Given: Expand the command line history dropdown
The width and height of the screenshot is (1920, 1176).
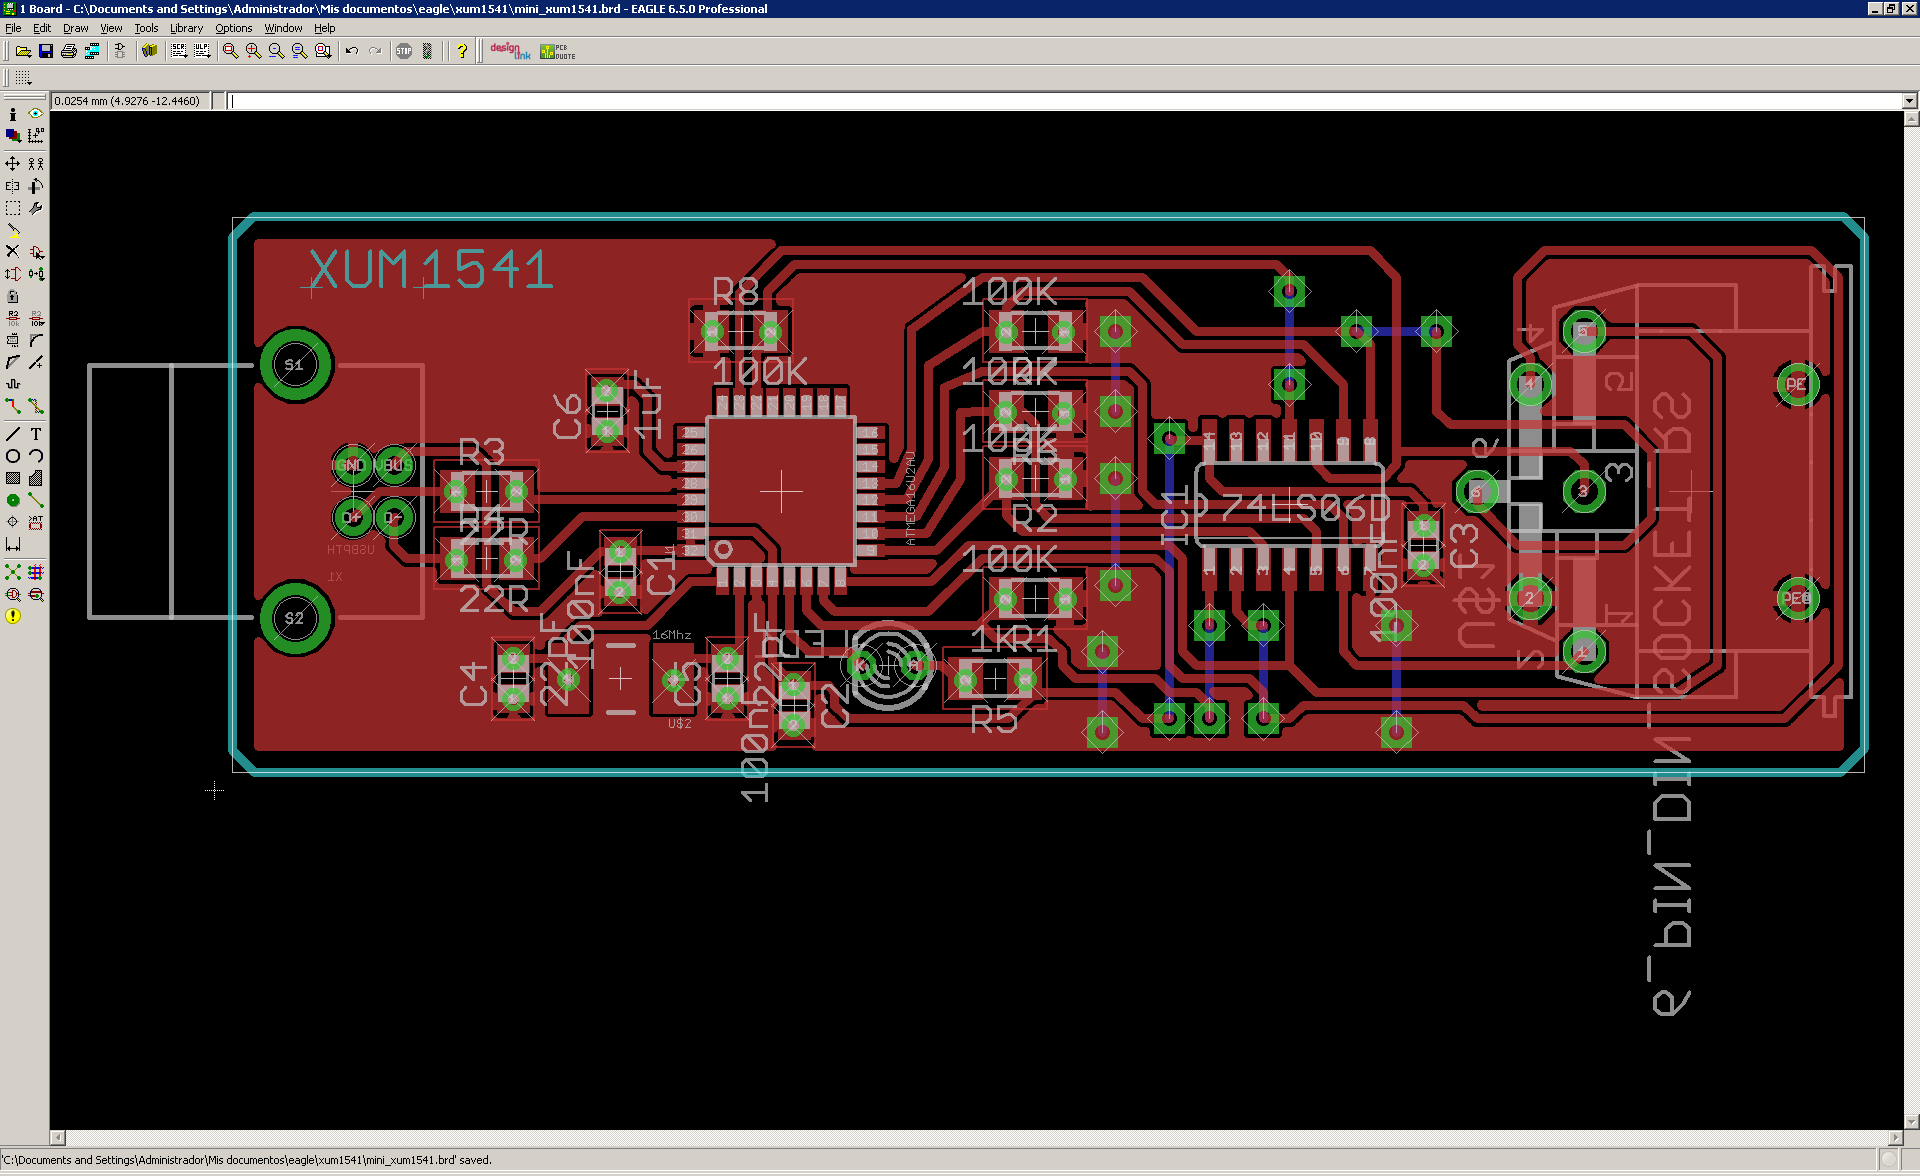Looking at the screenshot, I should pos(1909,101).
